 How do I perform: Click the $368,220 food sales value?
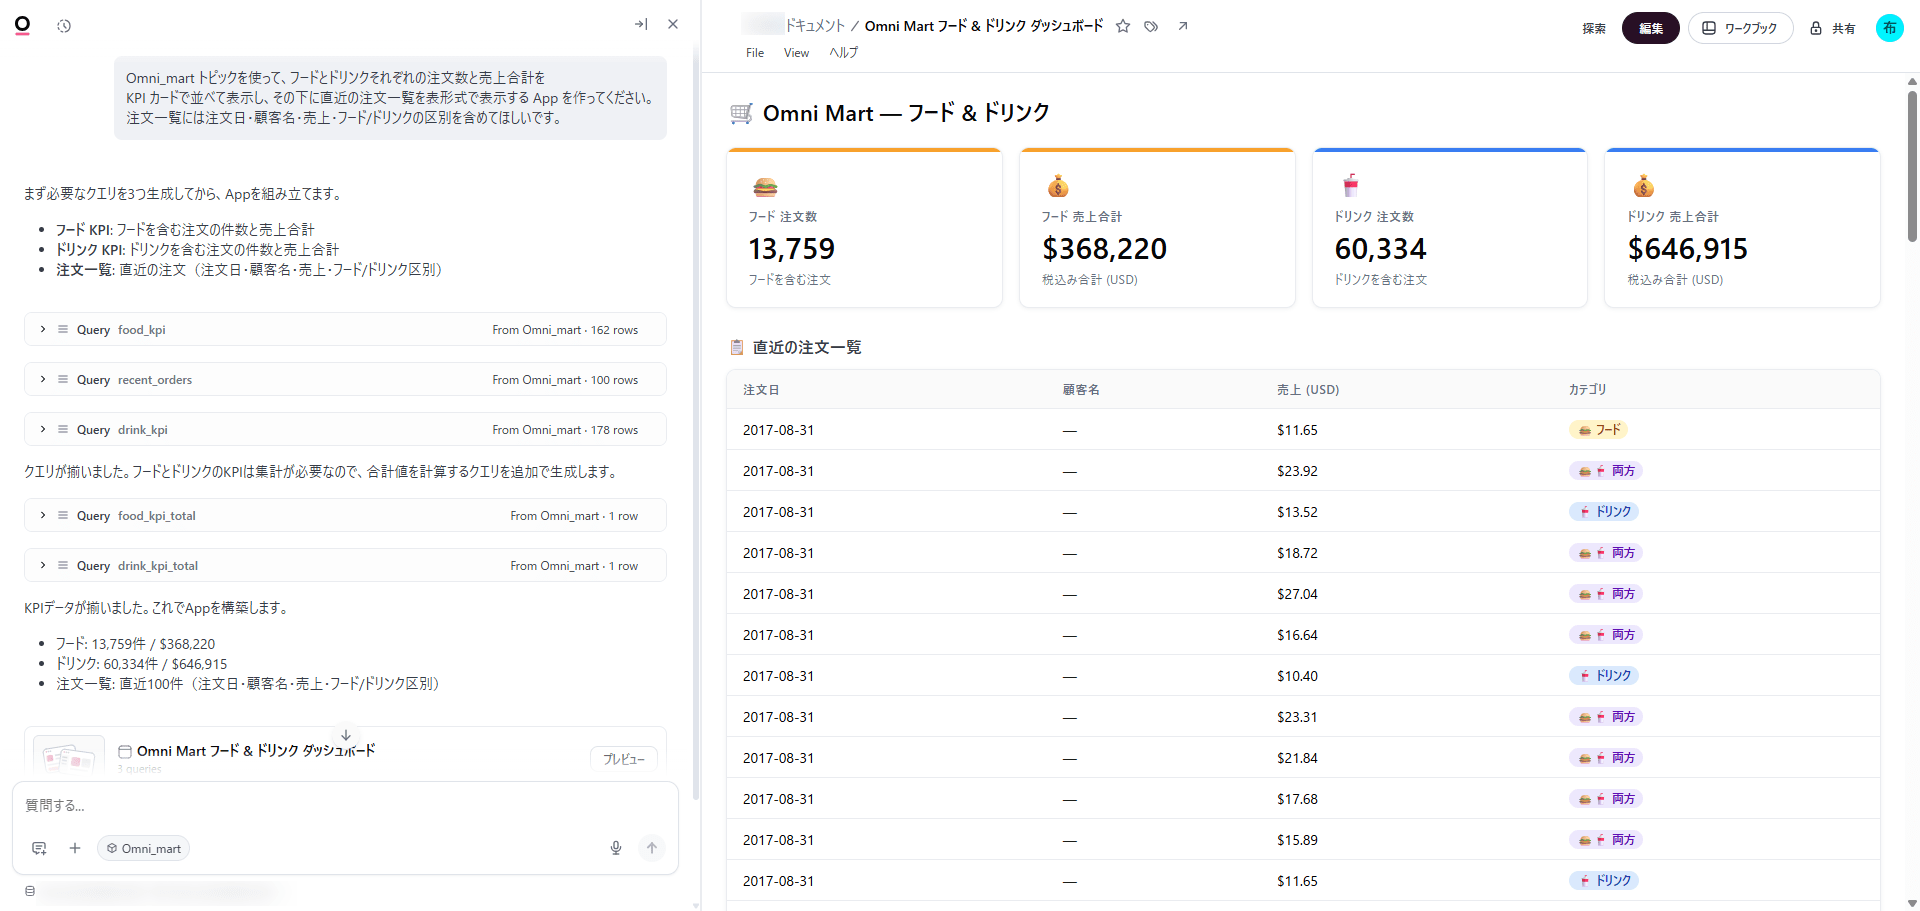click(x=1104, y=249)
